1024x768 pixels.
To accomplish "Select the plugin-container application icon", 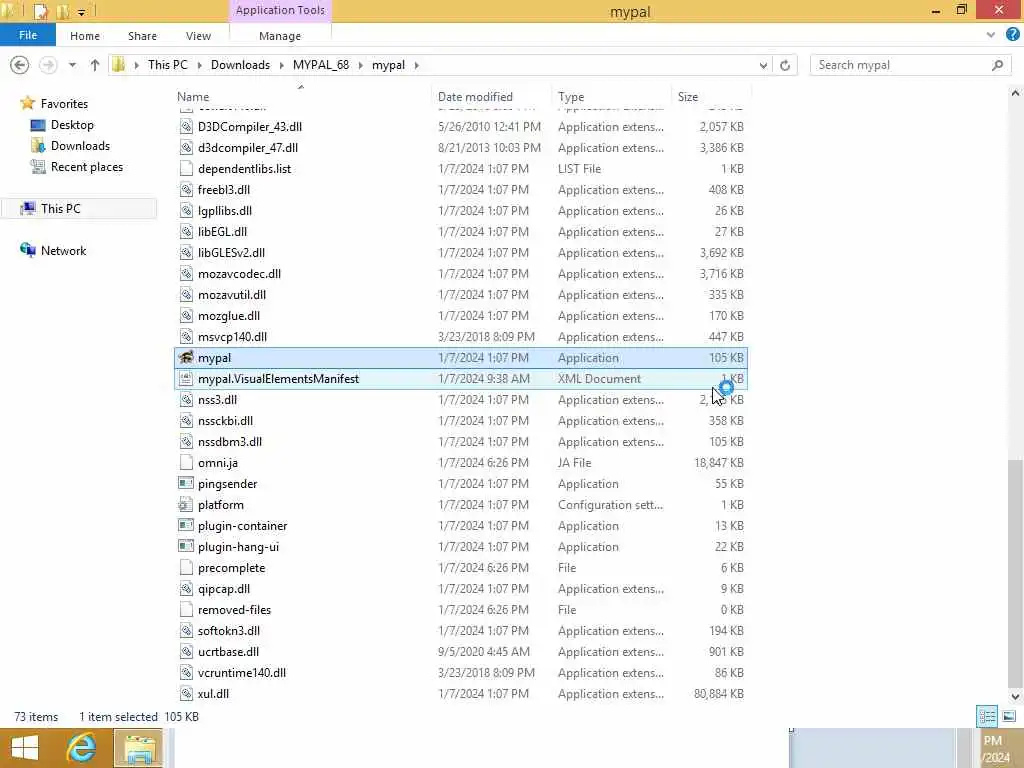I will click(186, 525).
